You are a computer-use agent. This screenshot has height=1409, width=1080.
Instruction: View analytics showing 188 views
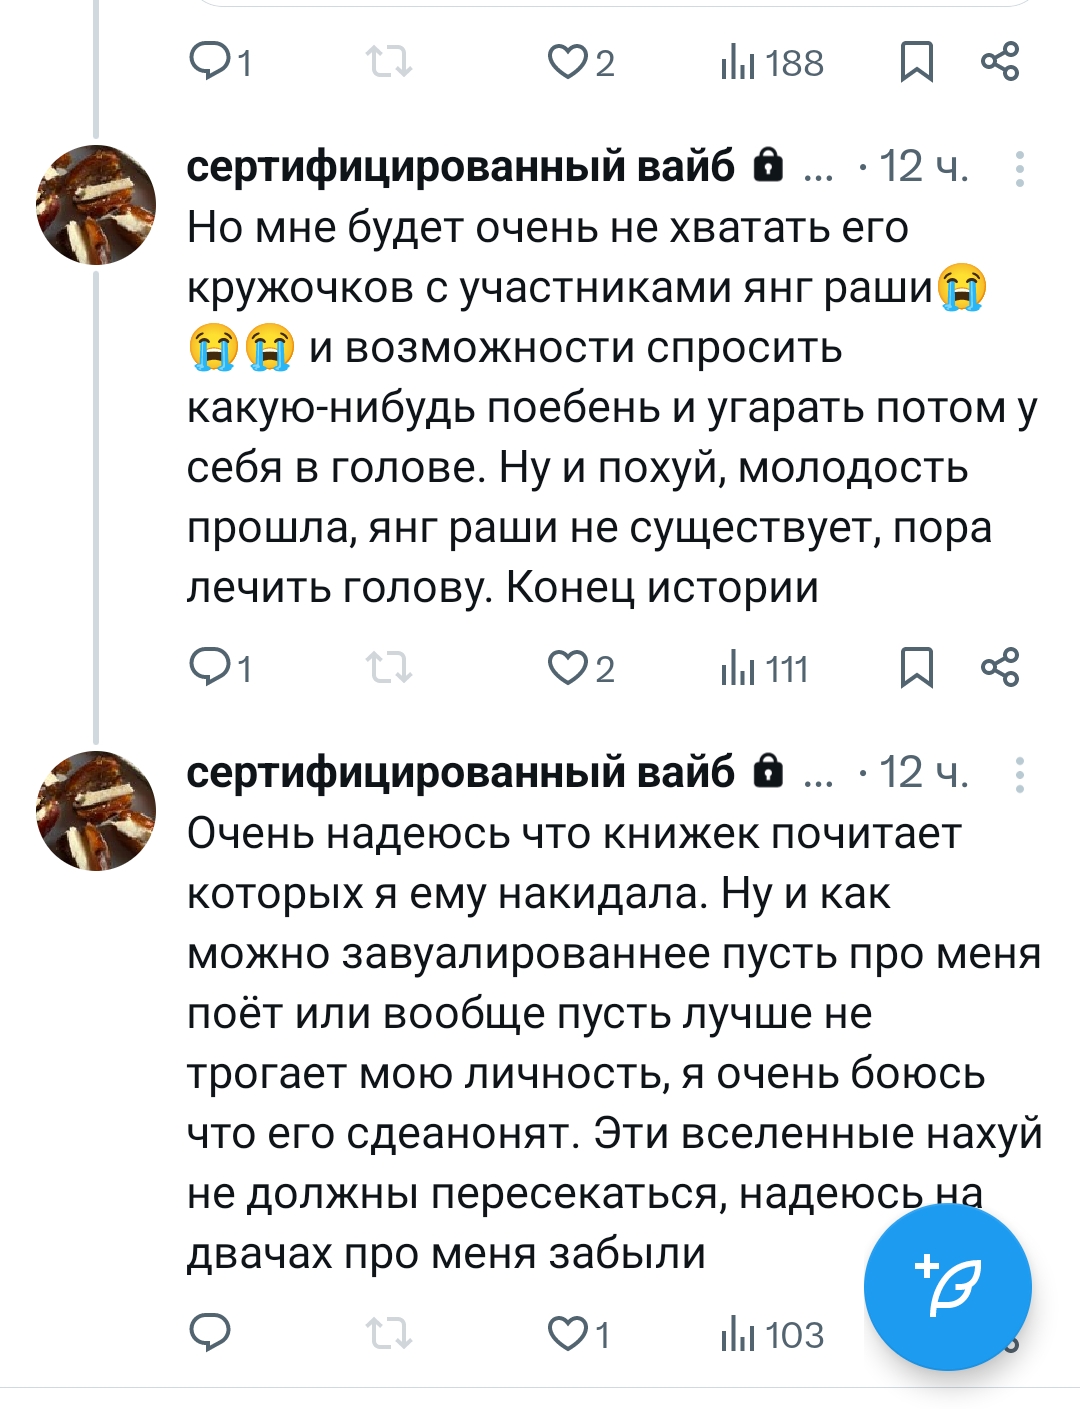click(772, 63)
